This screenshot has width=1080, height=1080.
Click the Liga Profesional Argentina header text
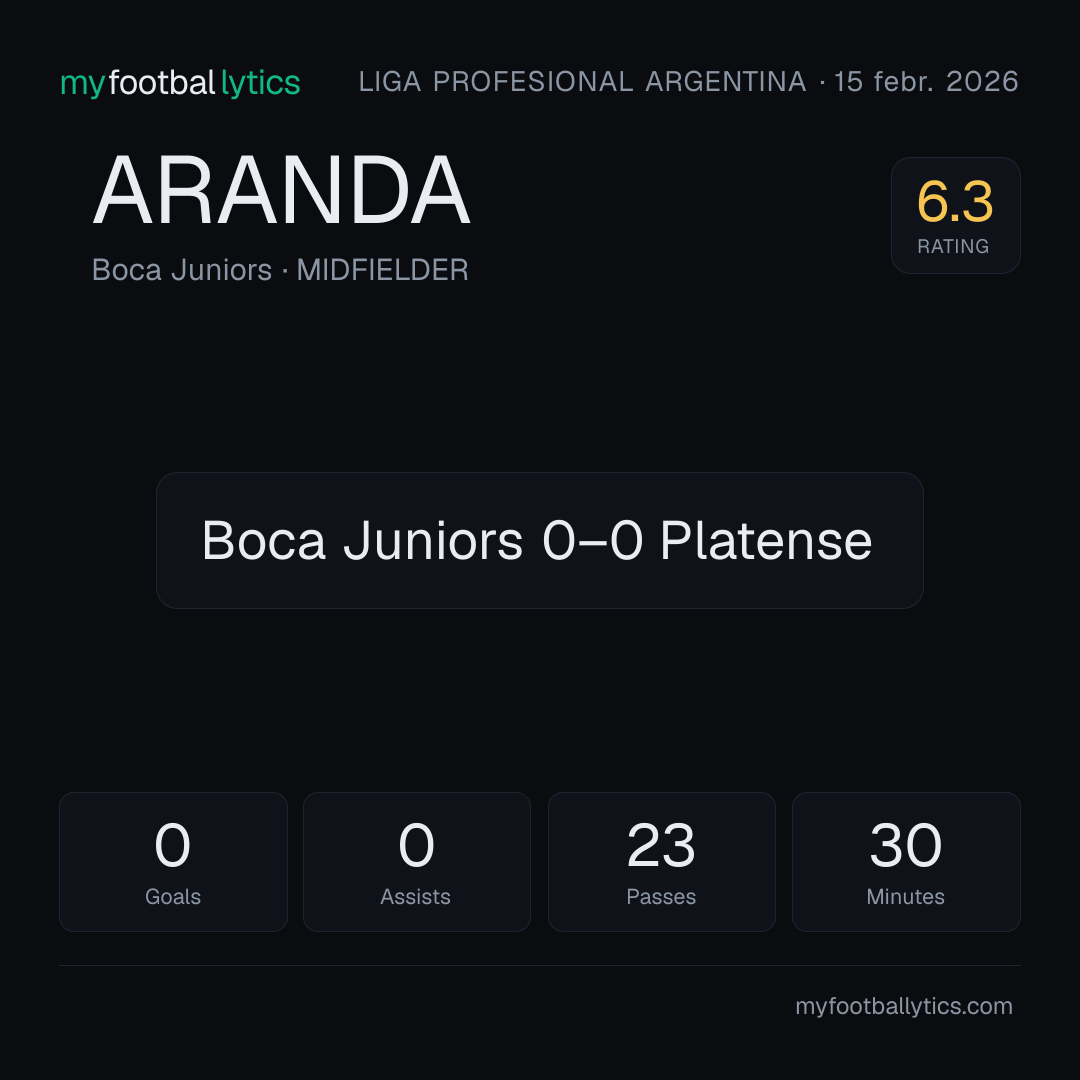coord(582,82)
